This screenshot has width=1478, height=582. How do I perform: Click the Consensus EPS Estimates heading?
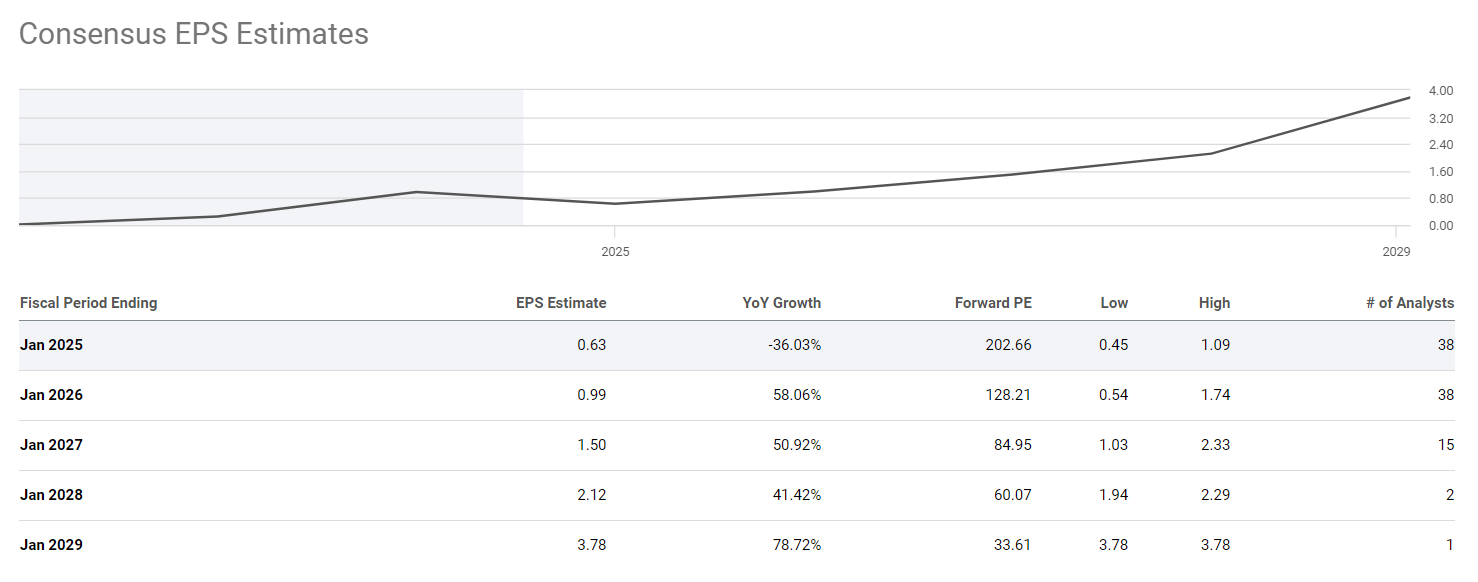pyautogui.click(x=194, y=34)
